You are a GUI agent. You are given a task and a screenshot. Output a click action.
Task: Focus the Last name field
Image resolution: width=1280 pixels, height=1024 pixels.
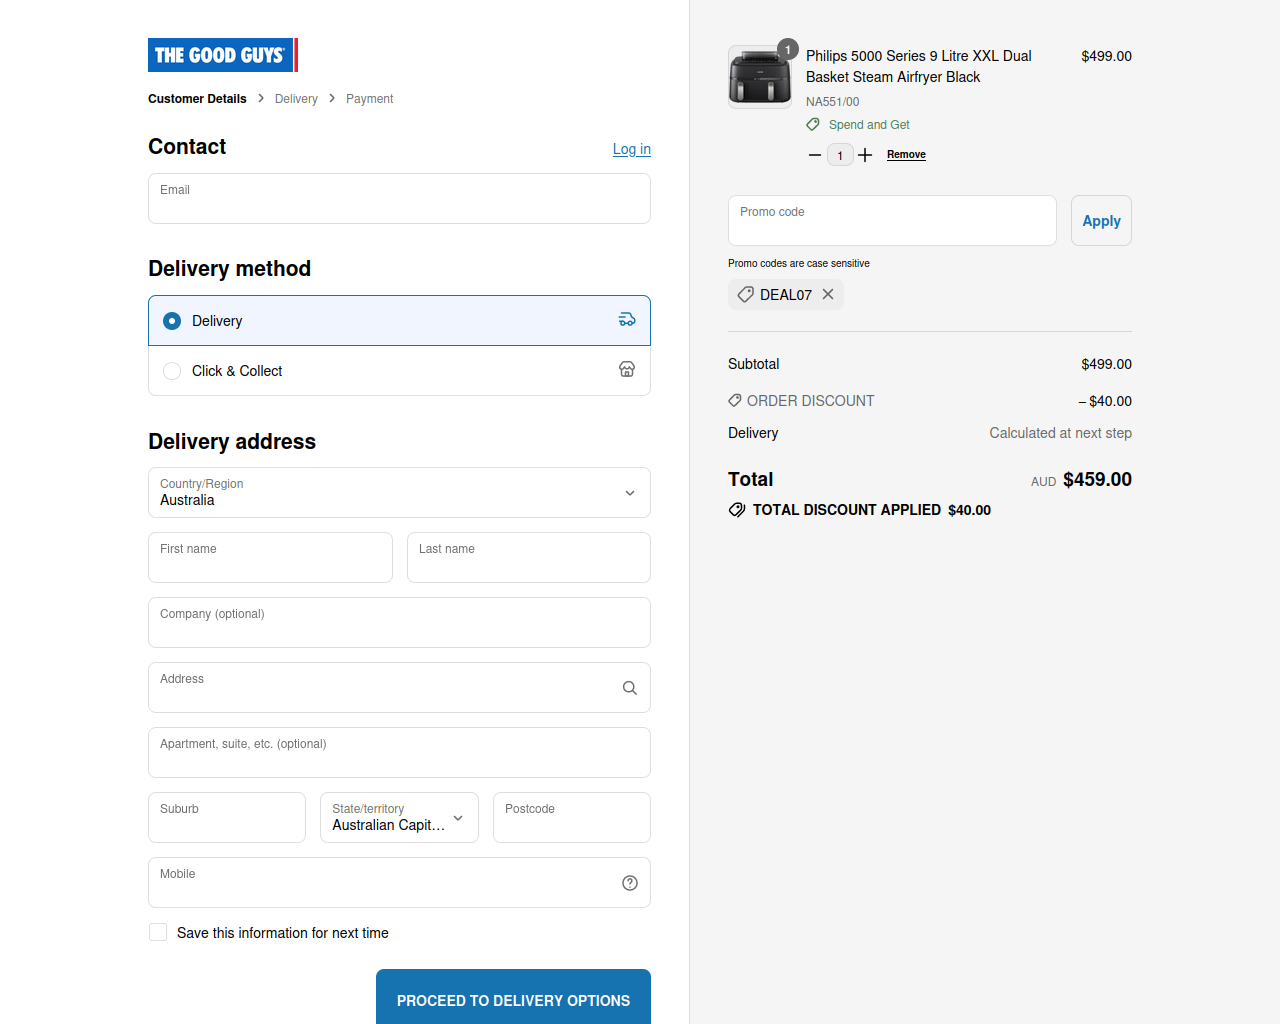pyautogui.click(x=529, y=558)
